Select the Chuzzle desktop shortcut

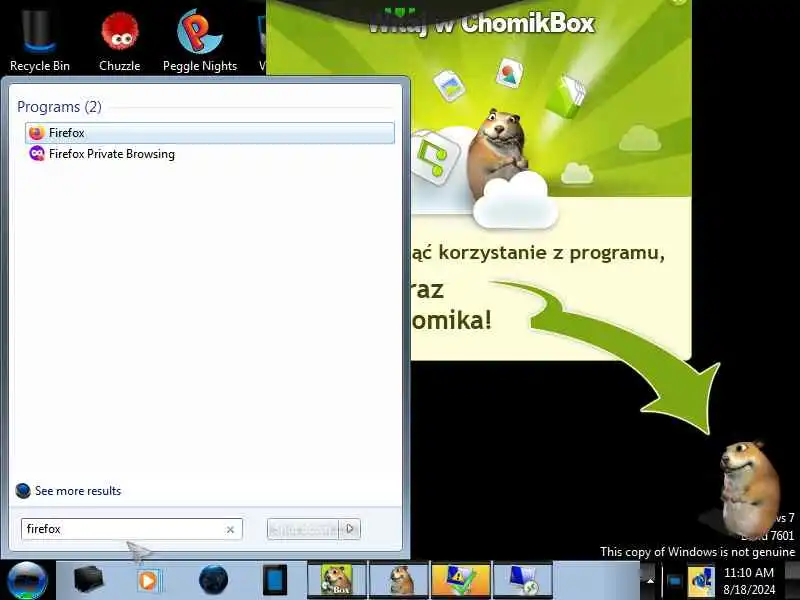click(x=119, y=42)
